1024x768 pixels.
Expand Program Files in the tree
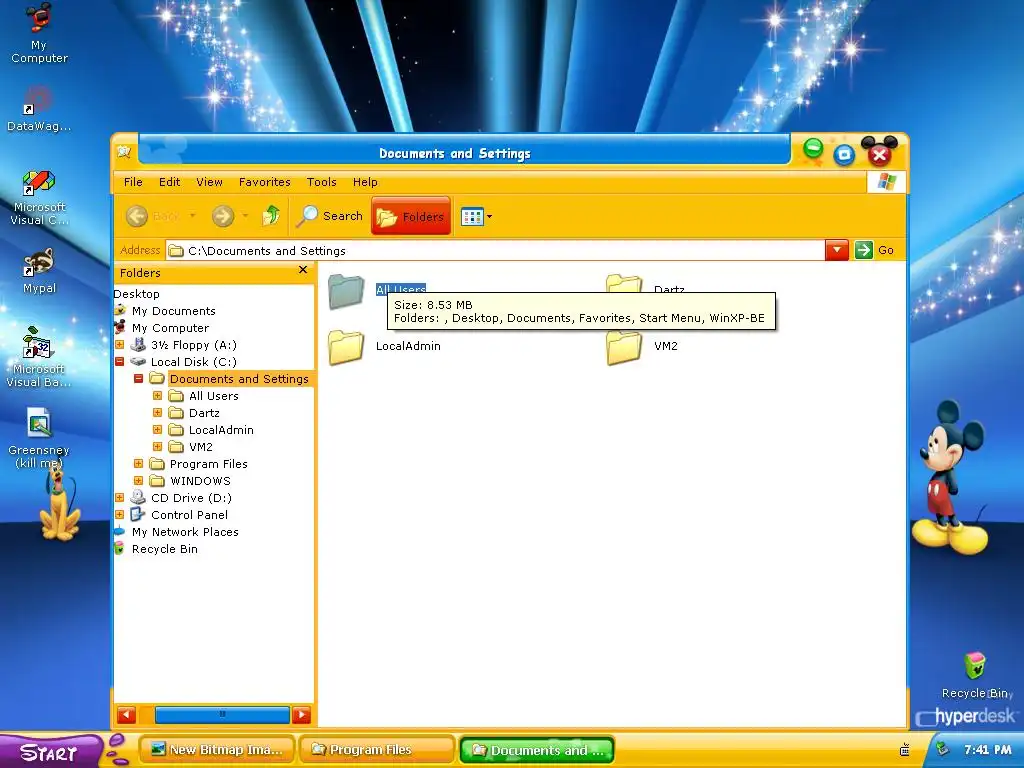coord(138,463)
